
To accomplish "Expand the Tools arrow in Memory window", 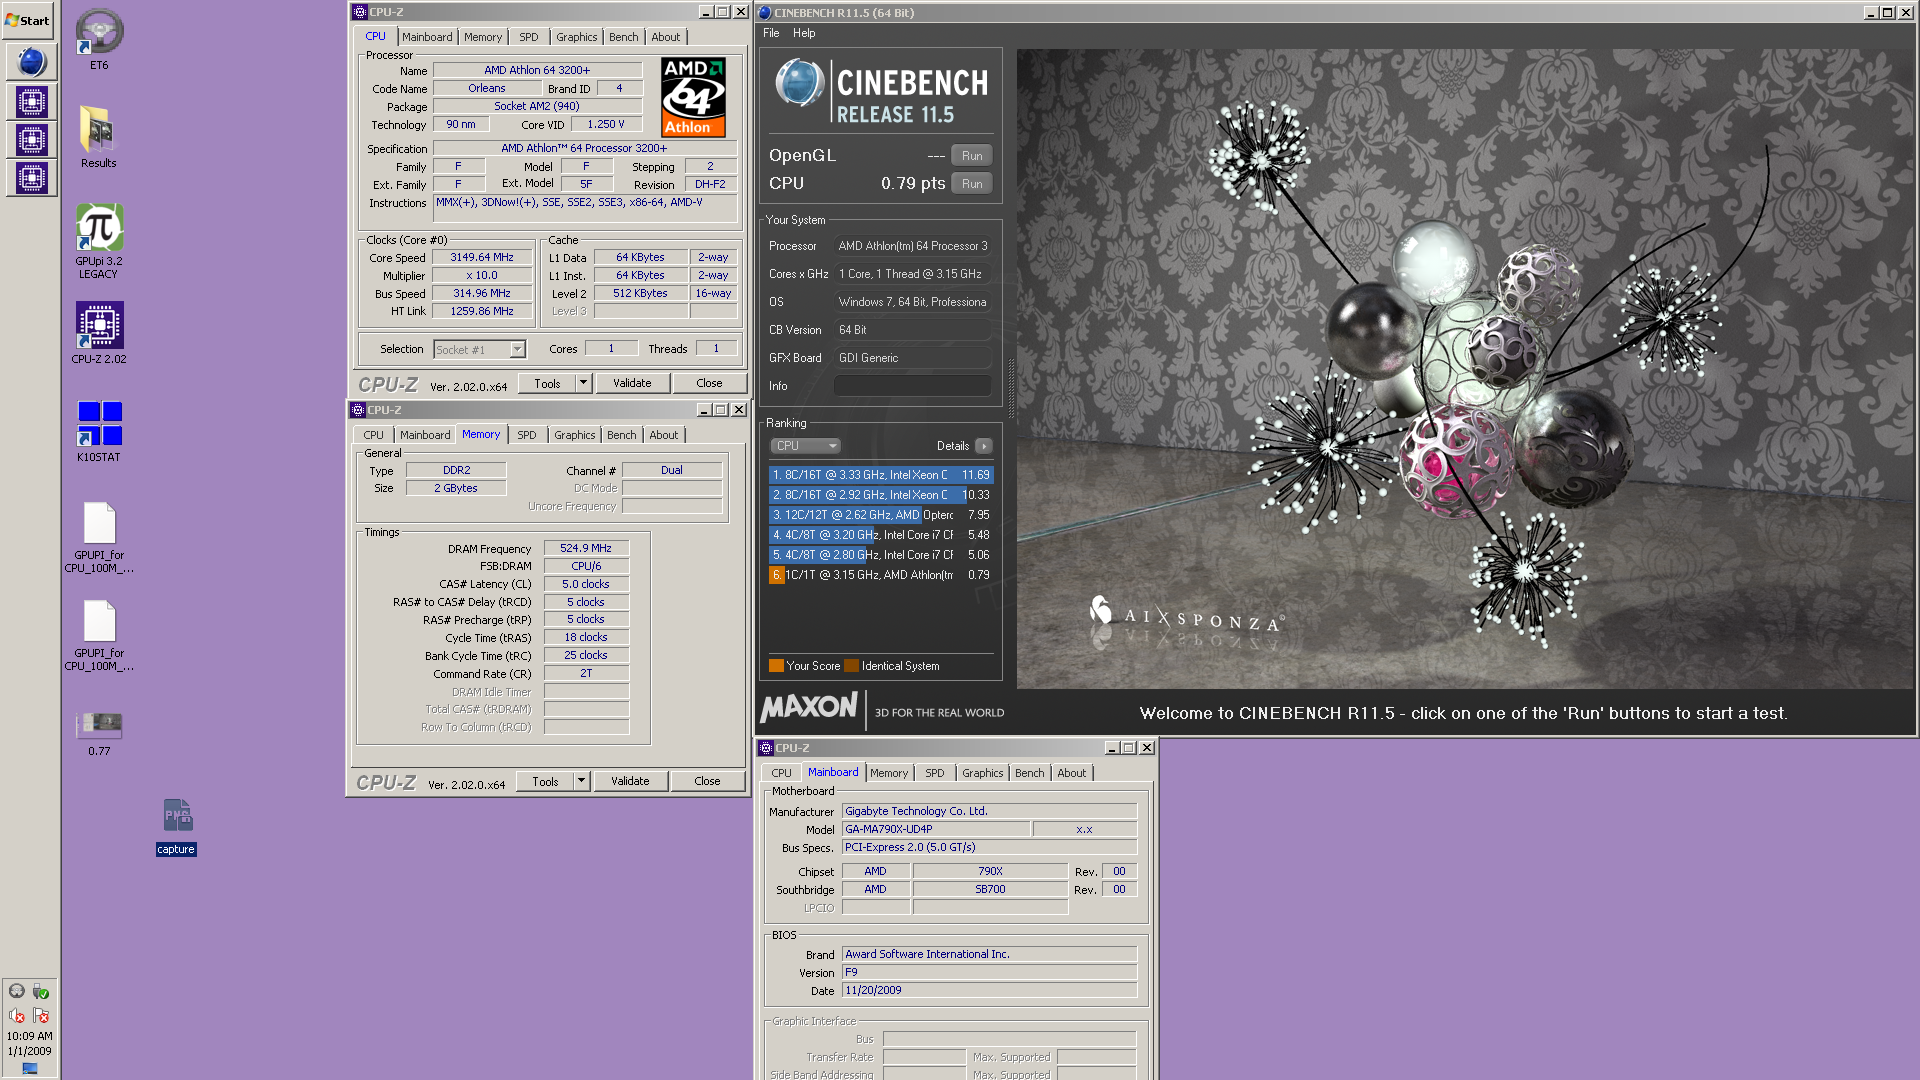I will (x=581, y=781).
